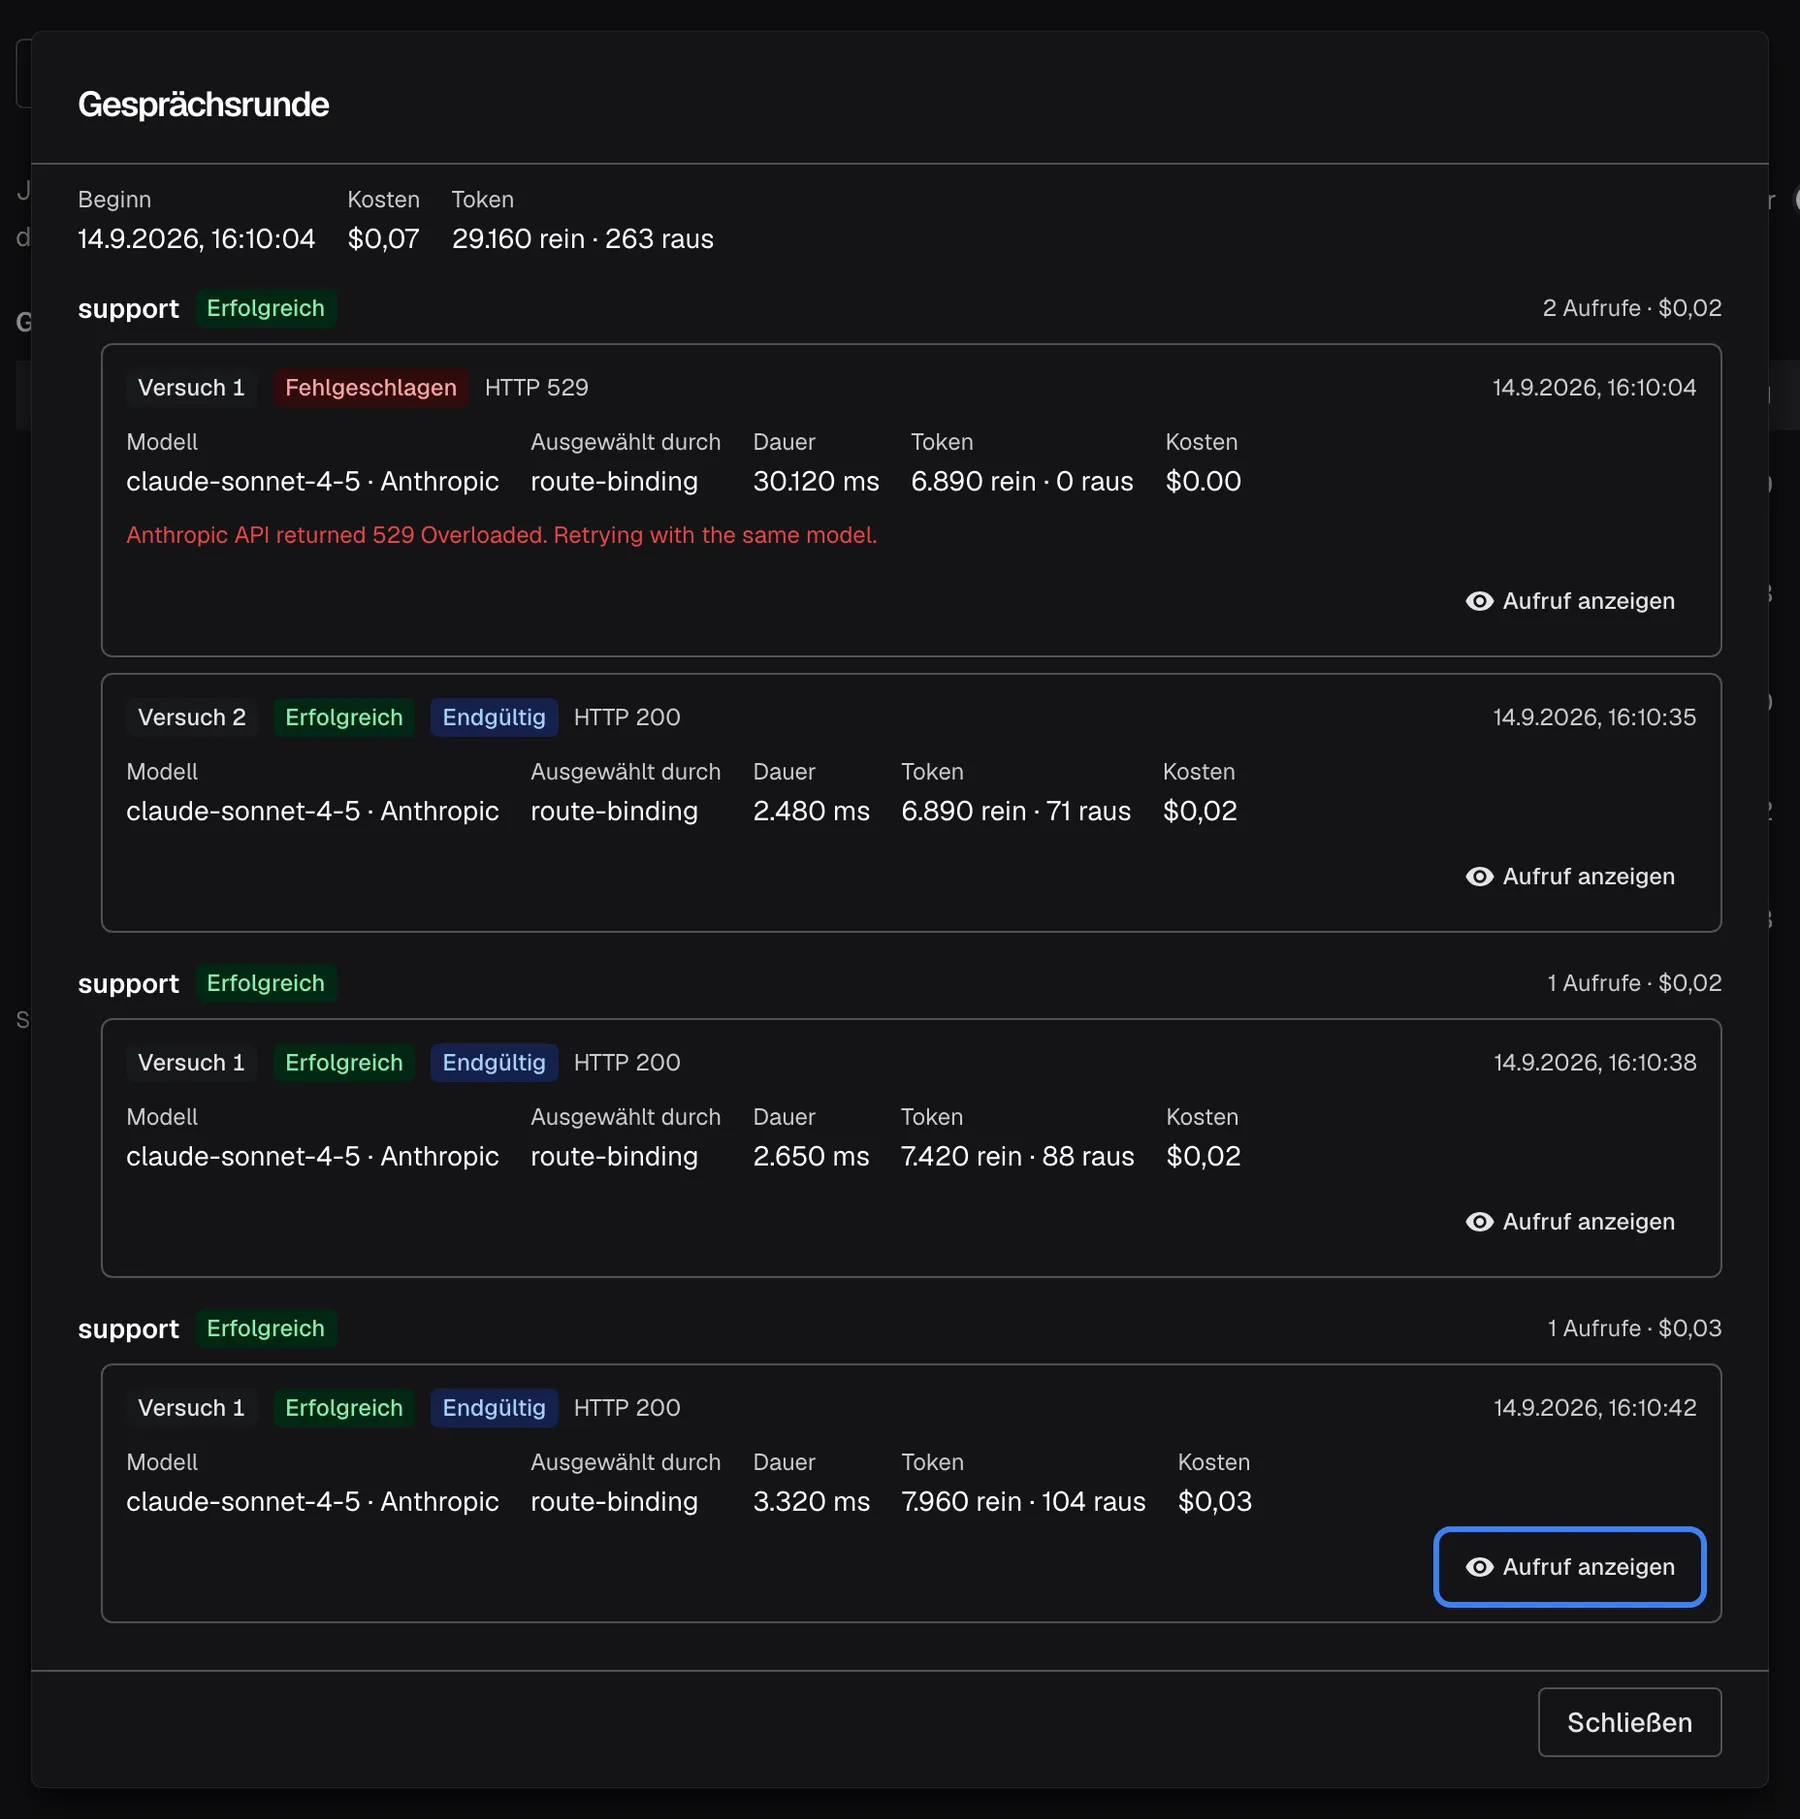Click eye icon in failed Versuch 1 card

(1479, 601)
